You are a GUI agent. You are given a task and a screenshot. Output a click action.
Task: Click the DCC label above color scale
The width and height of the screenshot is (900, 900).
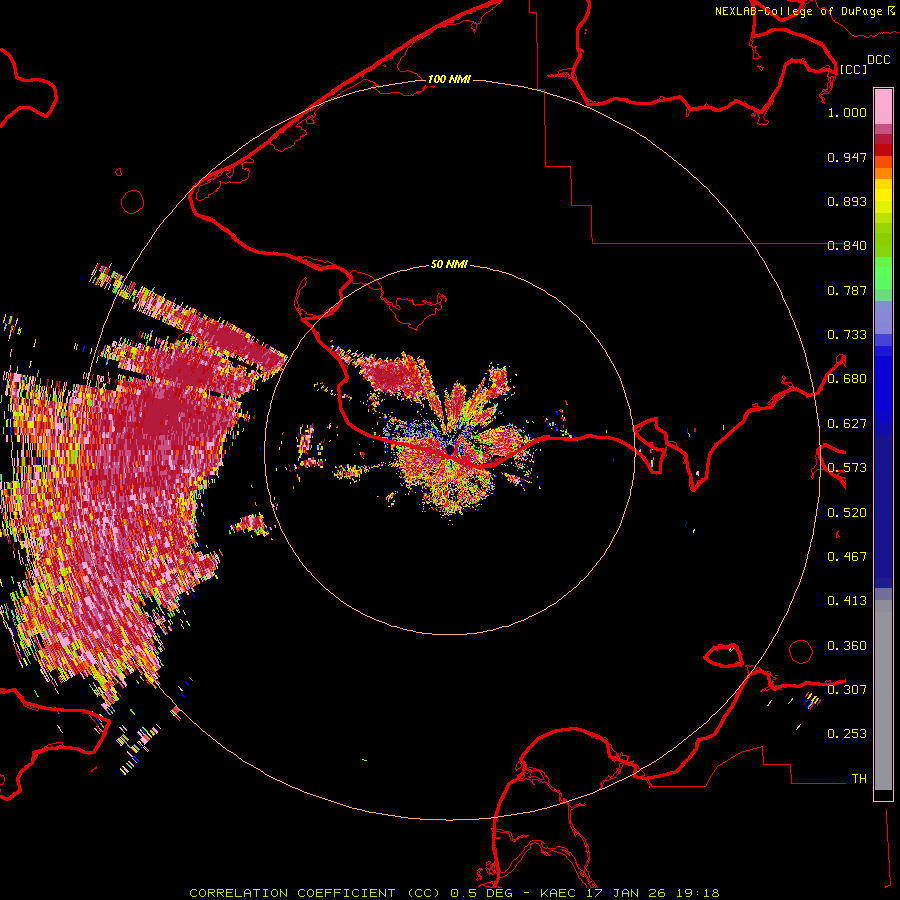[878, 60]
